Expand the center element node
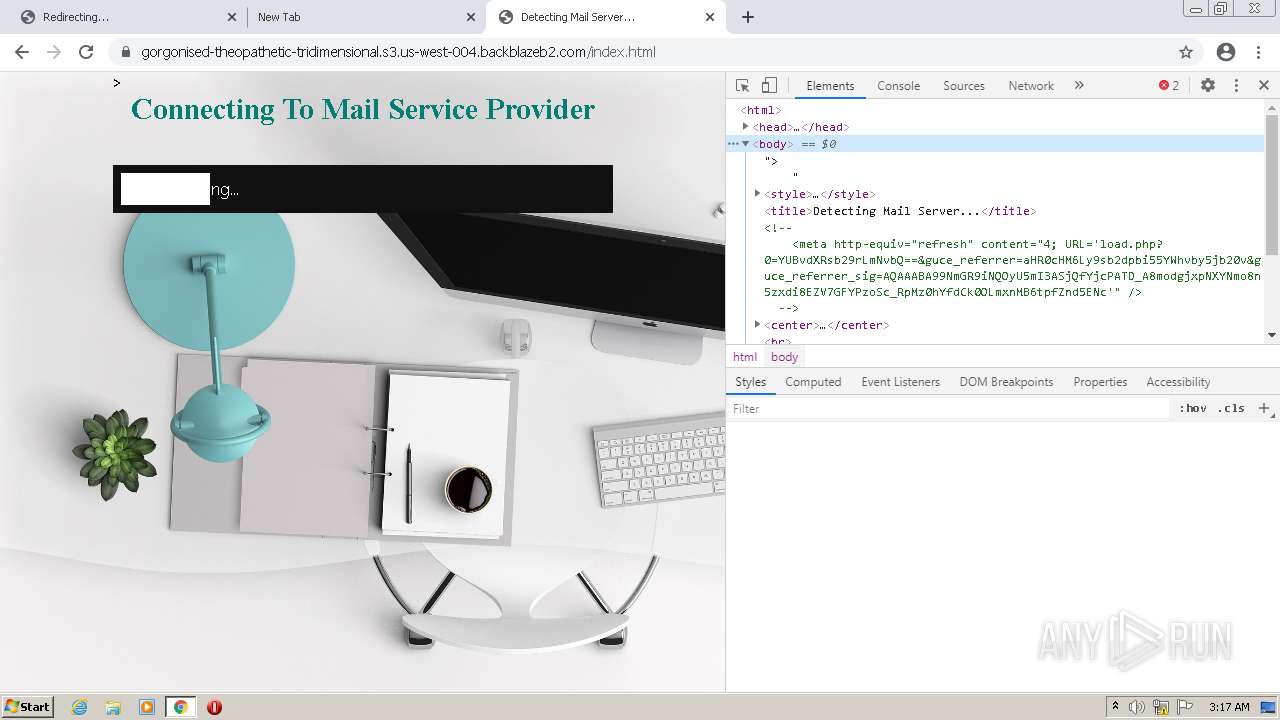Viewport: 1280px width, 720px height. tap(757, 325)
